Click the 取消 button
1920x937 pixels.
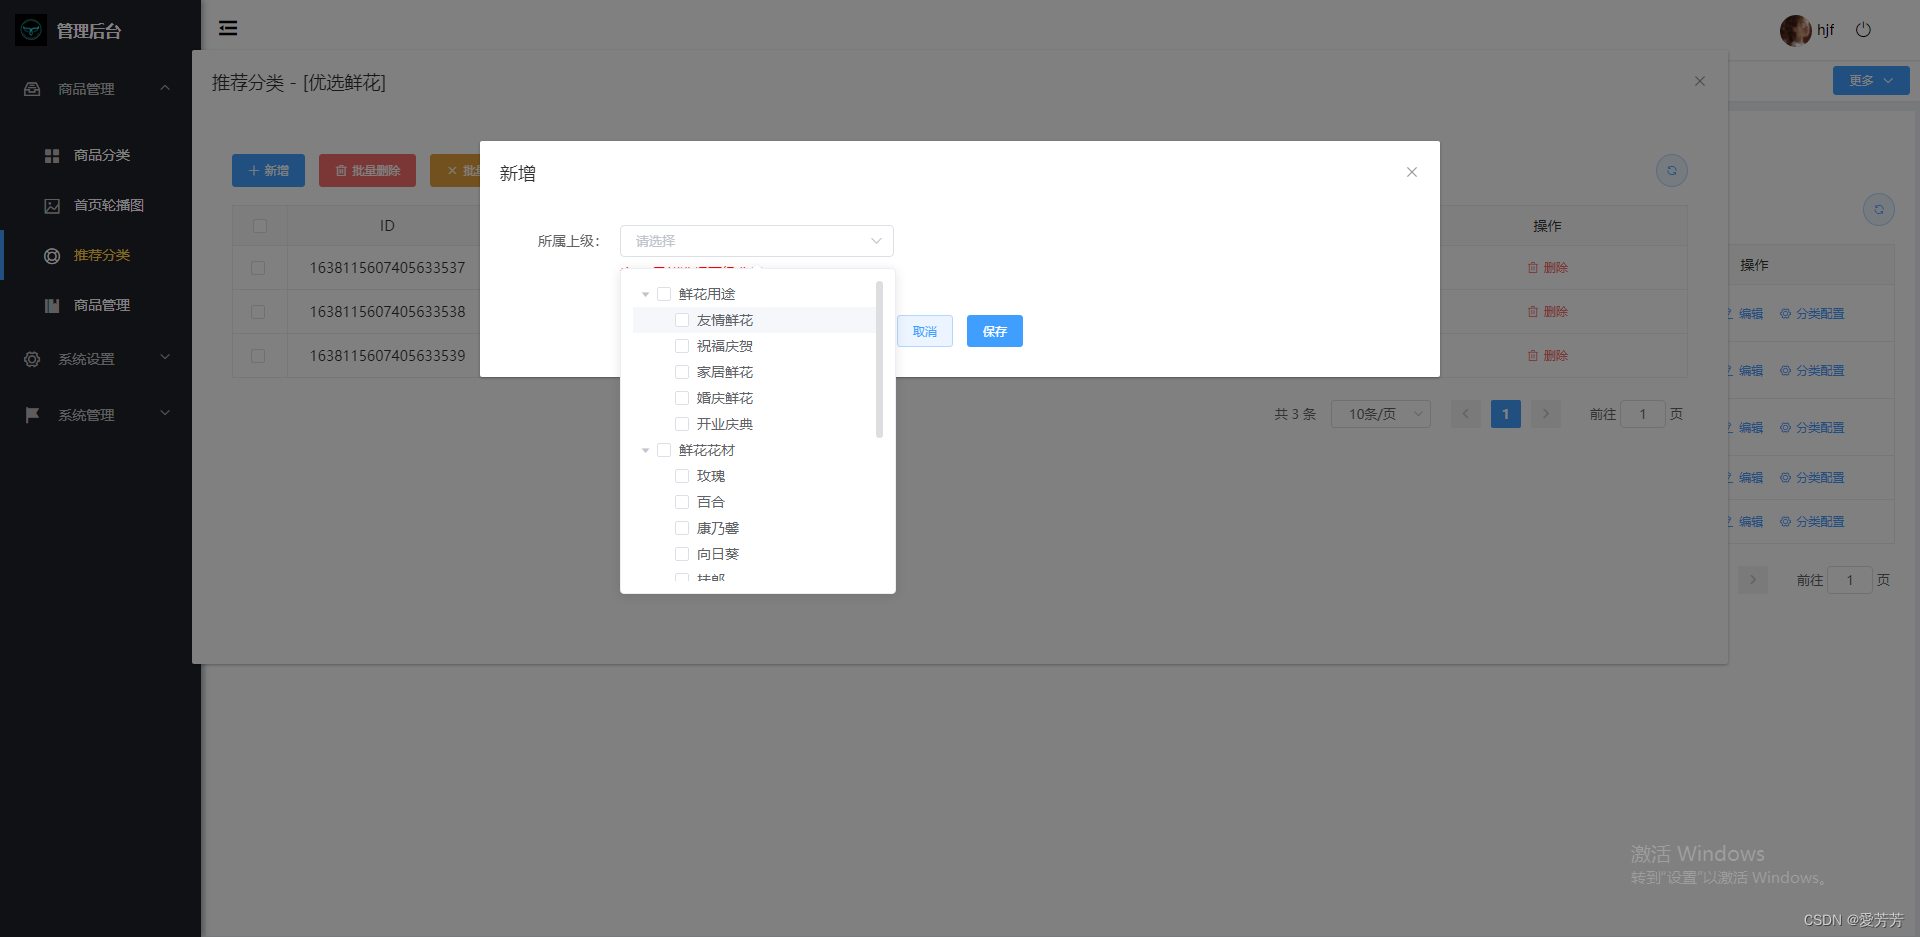click(x=925, y=331)
